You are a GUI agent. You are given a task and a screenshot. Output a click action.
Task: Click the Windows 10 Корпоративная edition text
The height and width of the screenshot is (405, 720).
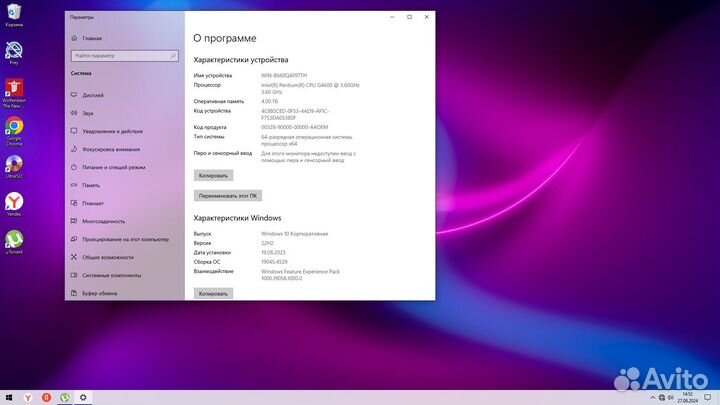[294, 234]
